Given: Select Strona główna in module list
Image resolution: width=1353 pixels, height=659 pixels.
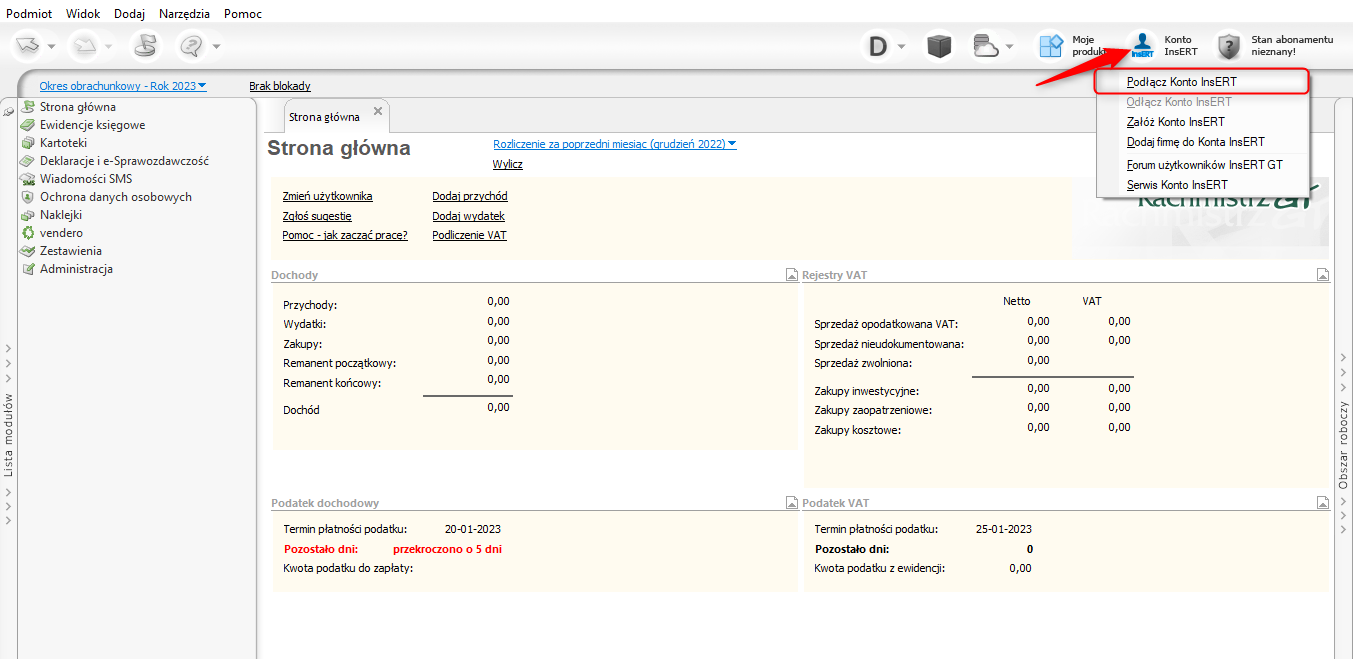Looking at the screenshot, I should (78, 107).
